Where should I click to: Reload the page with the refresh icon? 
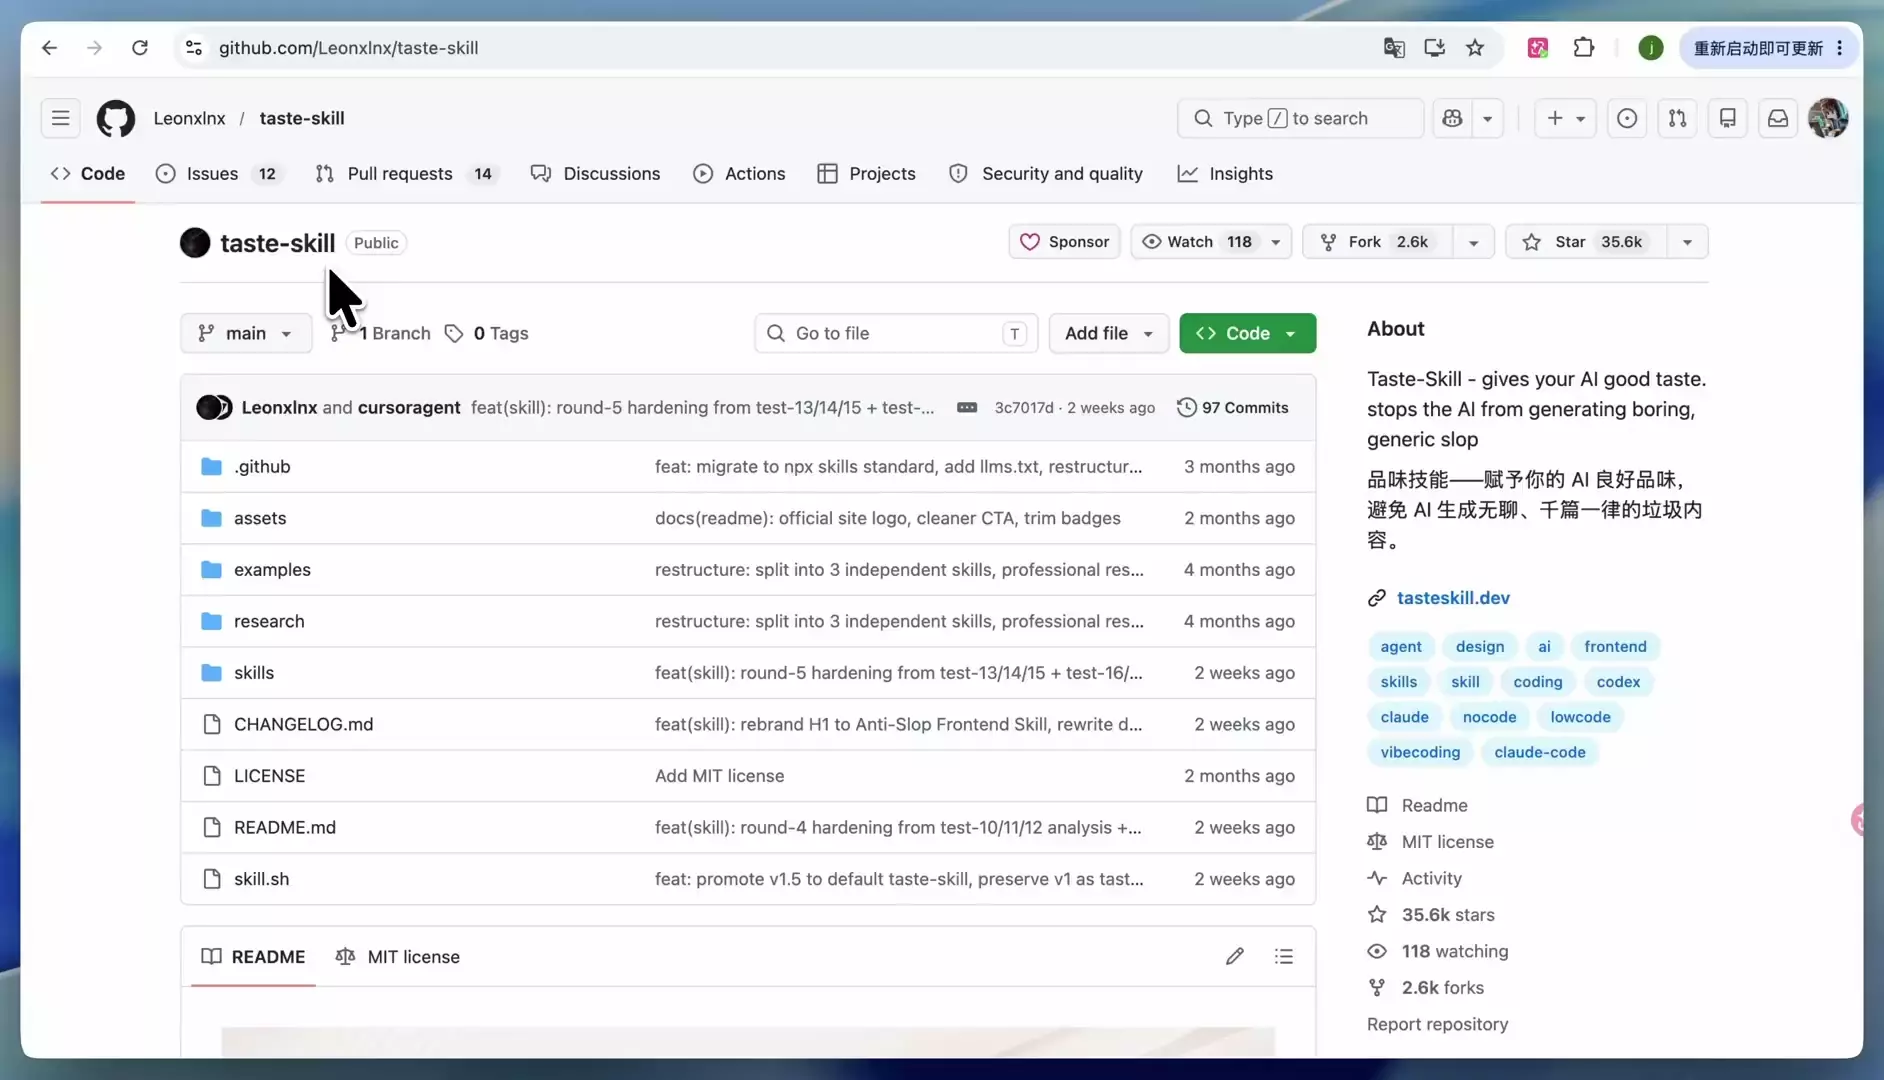point(140,48)
